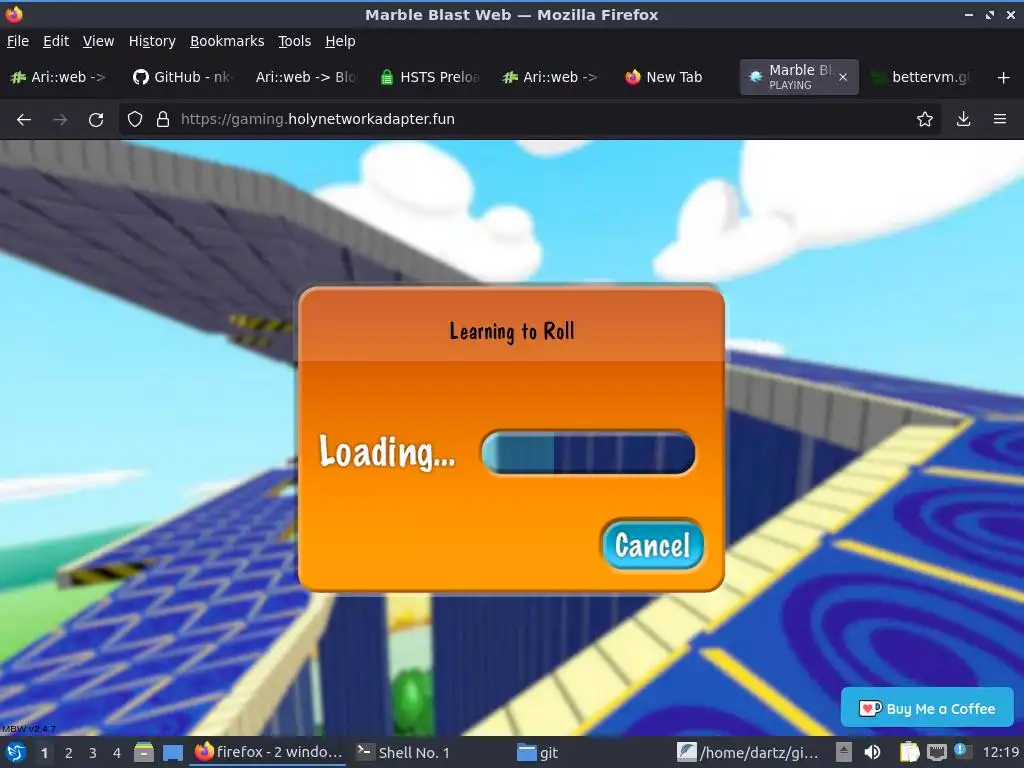The image size is (1024, 768).
Task: Open the Help menu
Action: click(x=340, y=41)
